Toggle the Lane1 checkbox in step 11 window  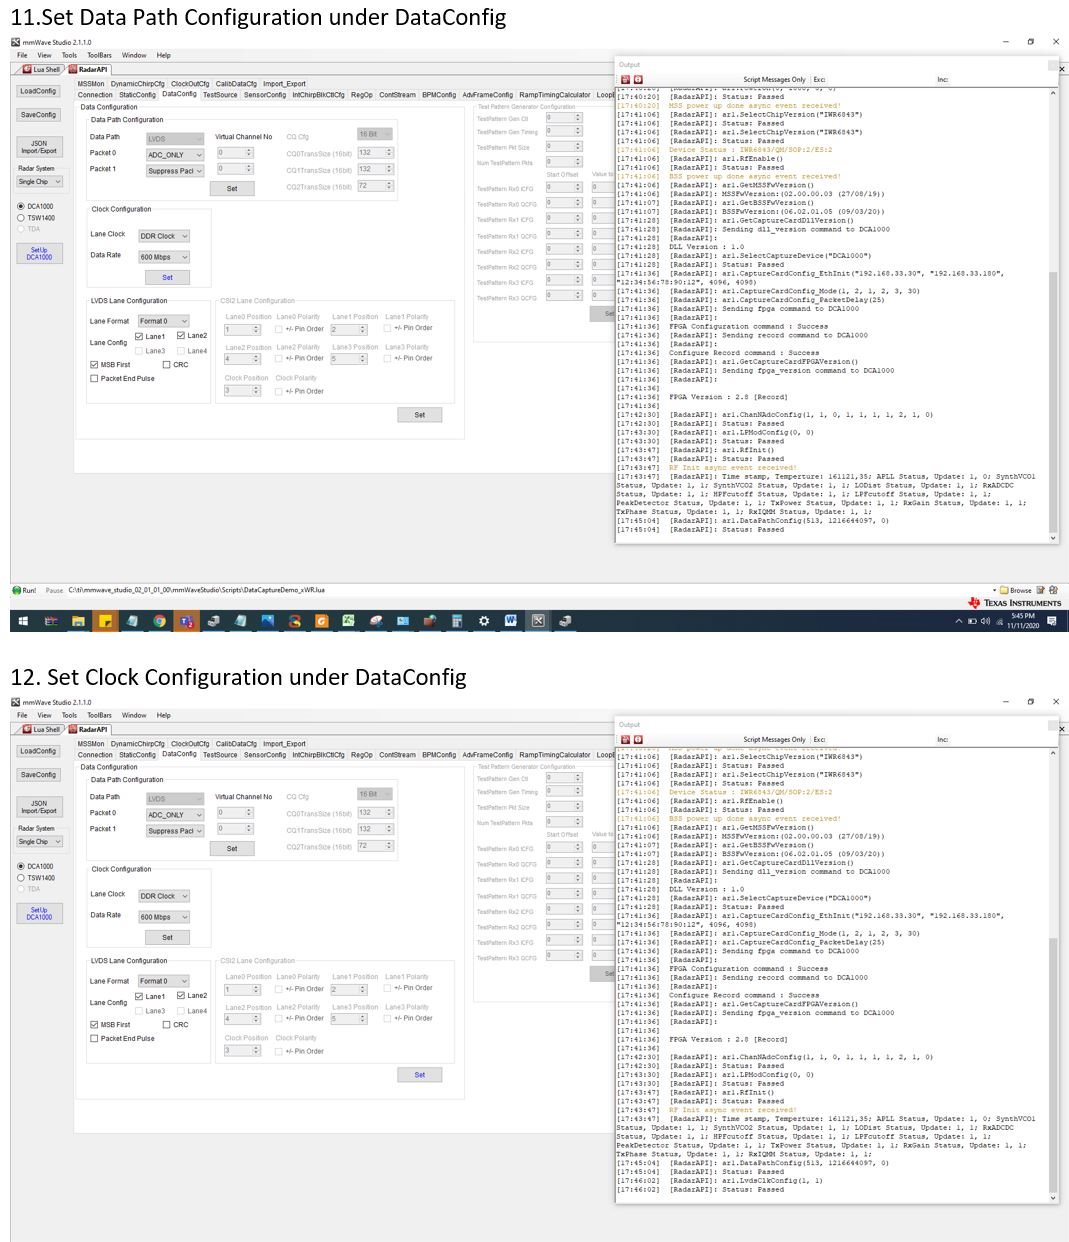point(139,336)
